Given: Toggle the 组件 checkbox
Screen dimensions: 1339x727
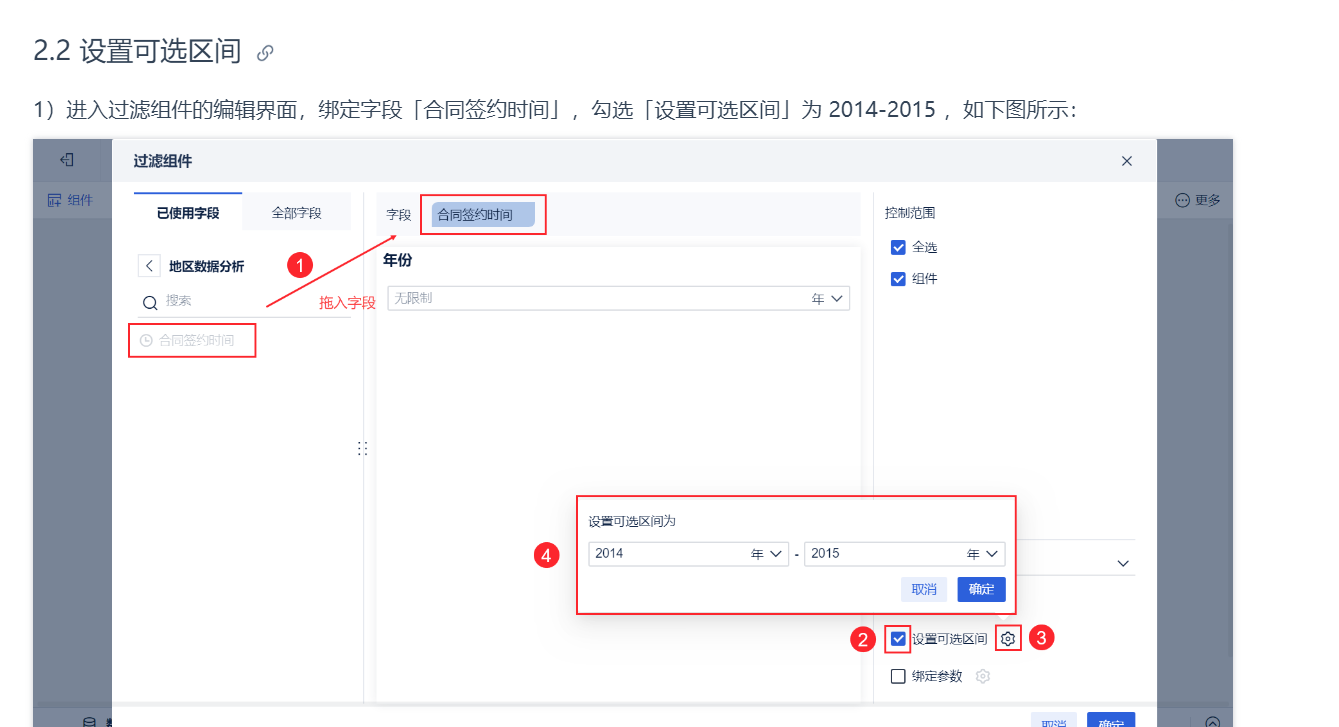Looking at the screenshot, I should [x=898, y=279].
